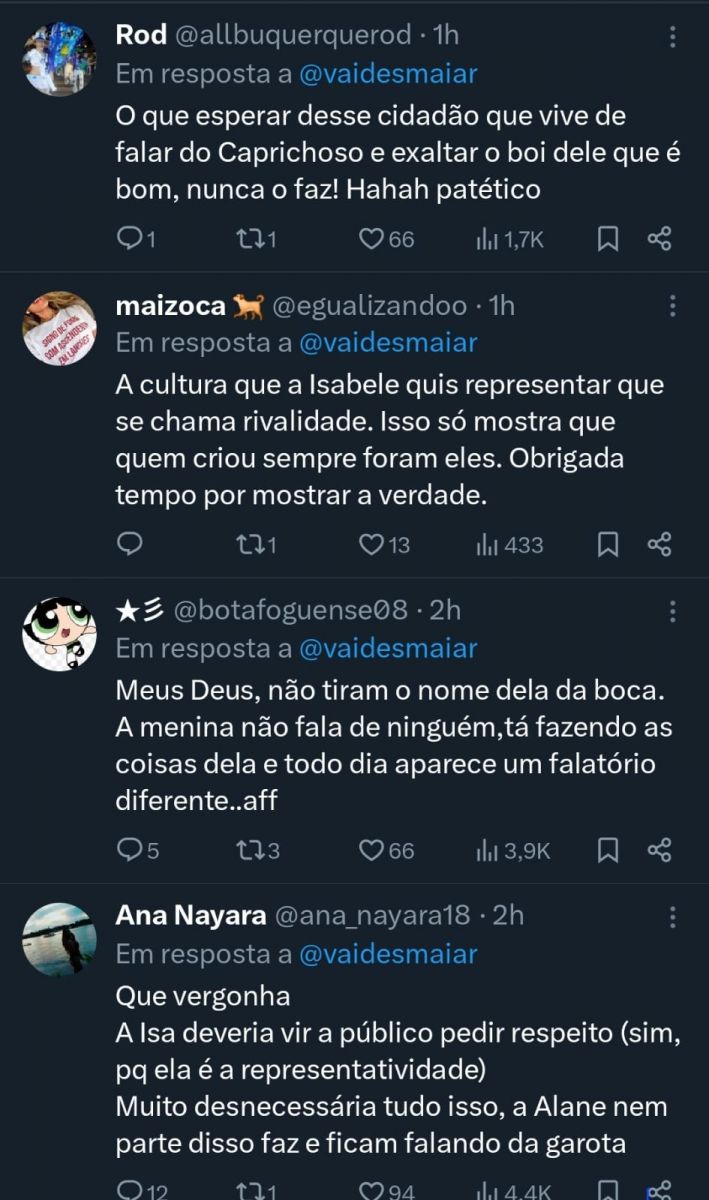The width and height of the screenshot is (709, 1200).
Task: Open Ana Nayara's profile name
Action: [x=191, y=916]
